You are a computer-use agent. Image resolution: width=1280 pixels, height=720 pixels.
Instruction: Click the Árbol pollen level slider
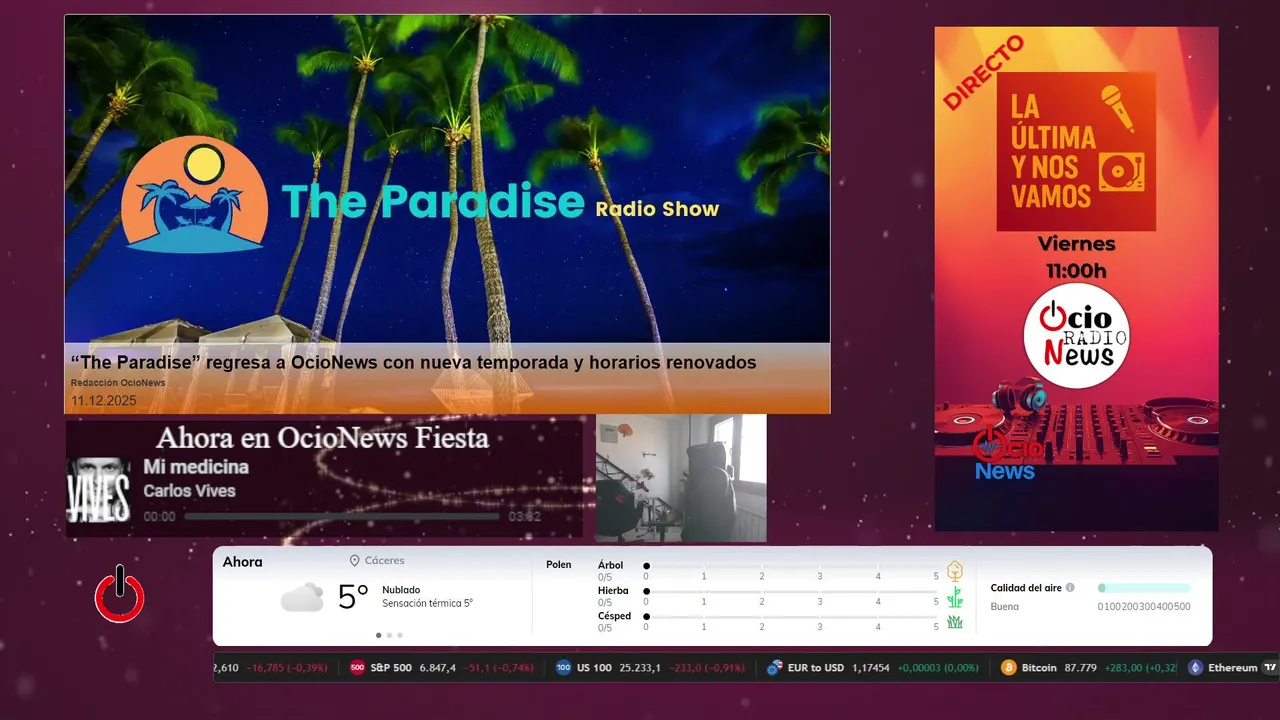click(x=792, y=566)
